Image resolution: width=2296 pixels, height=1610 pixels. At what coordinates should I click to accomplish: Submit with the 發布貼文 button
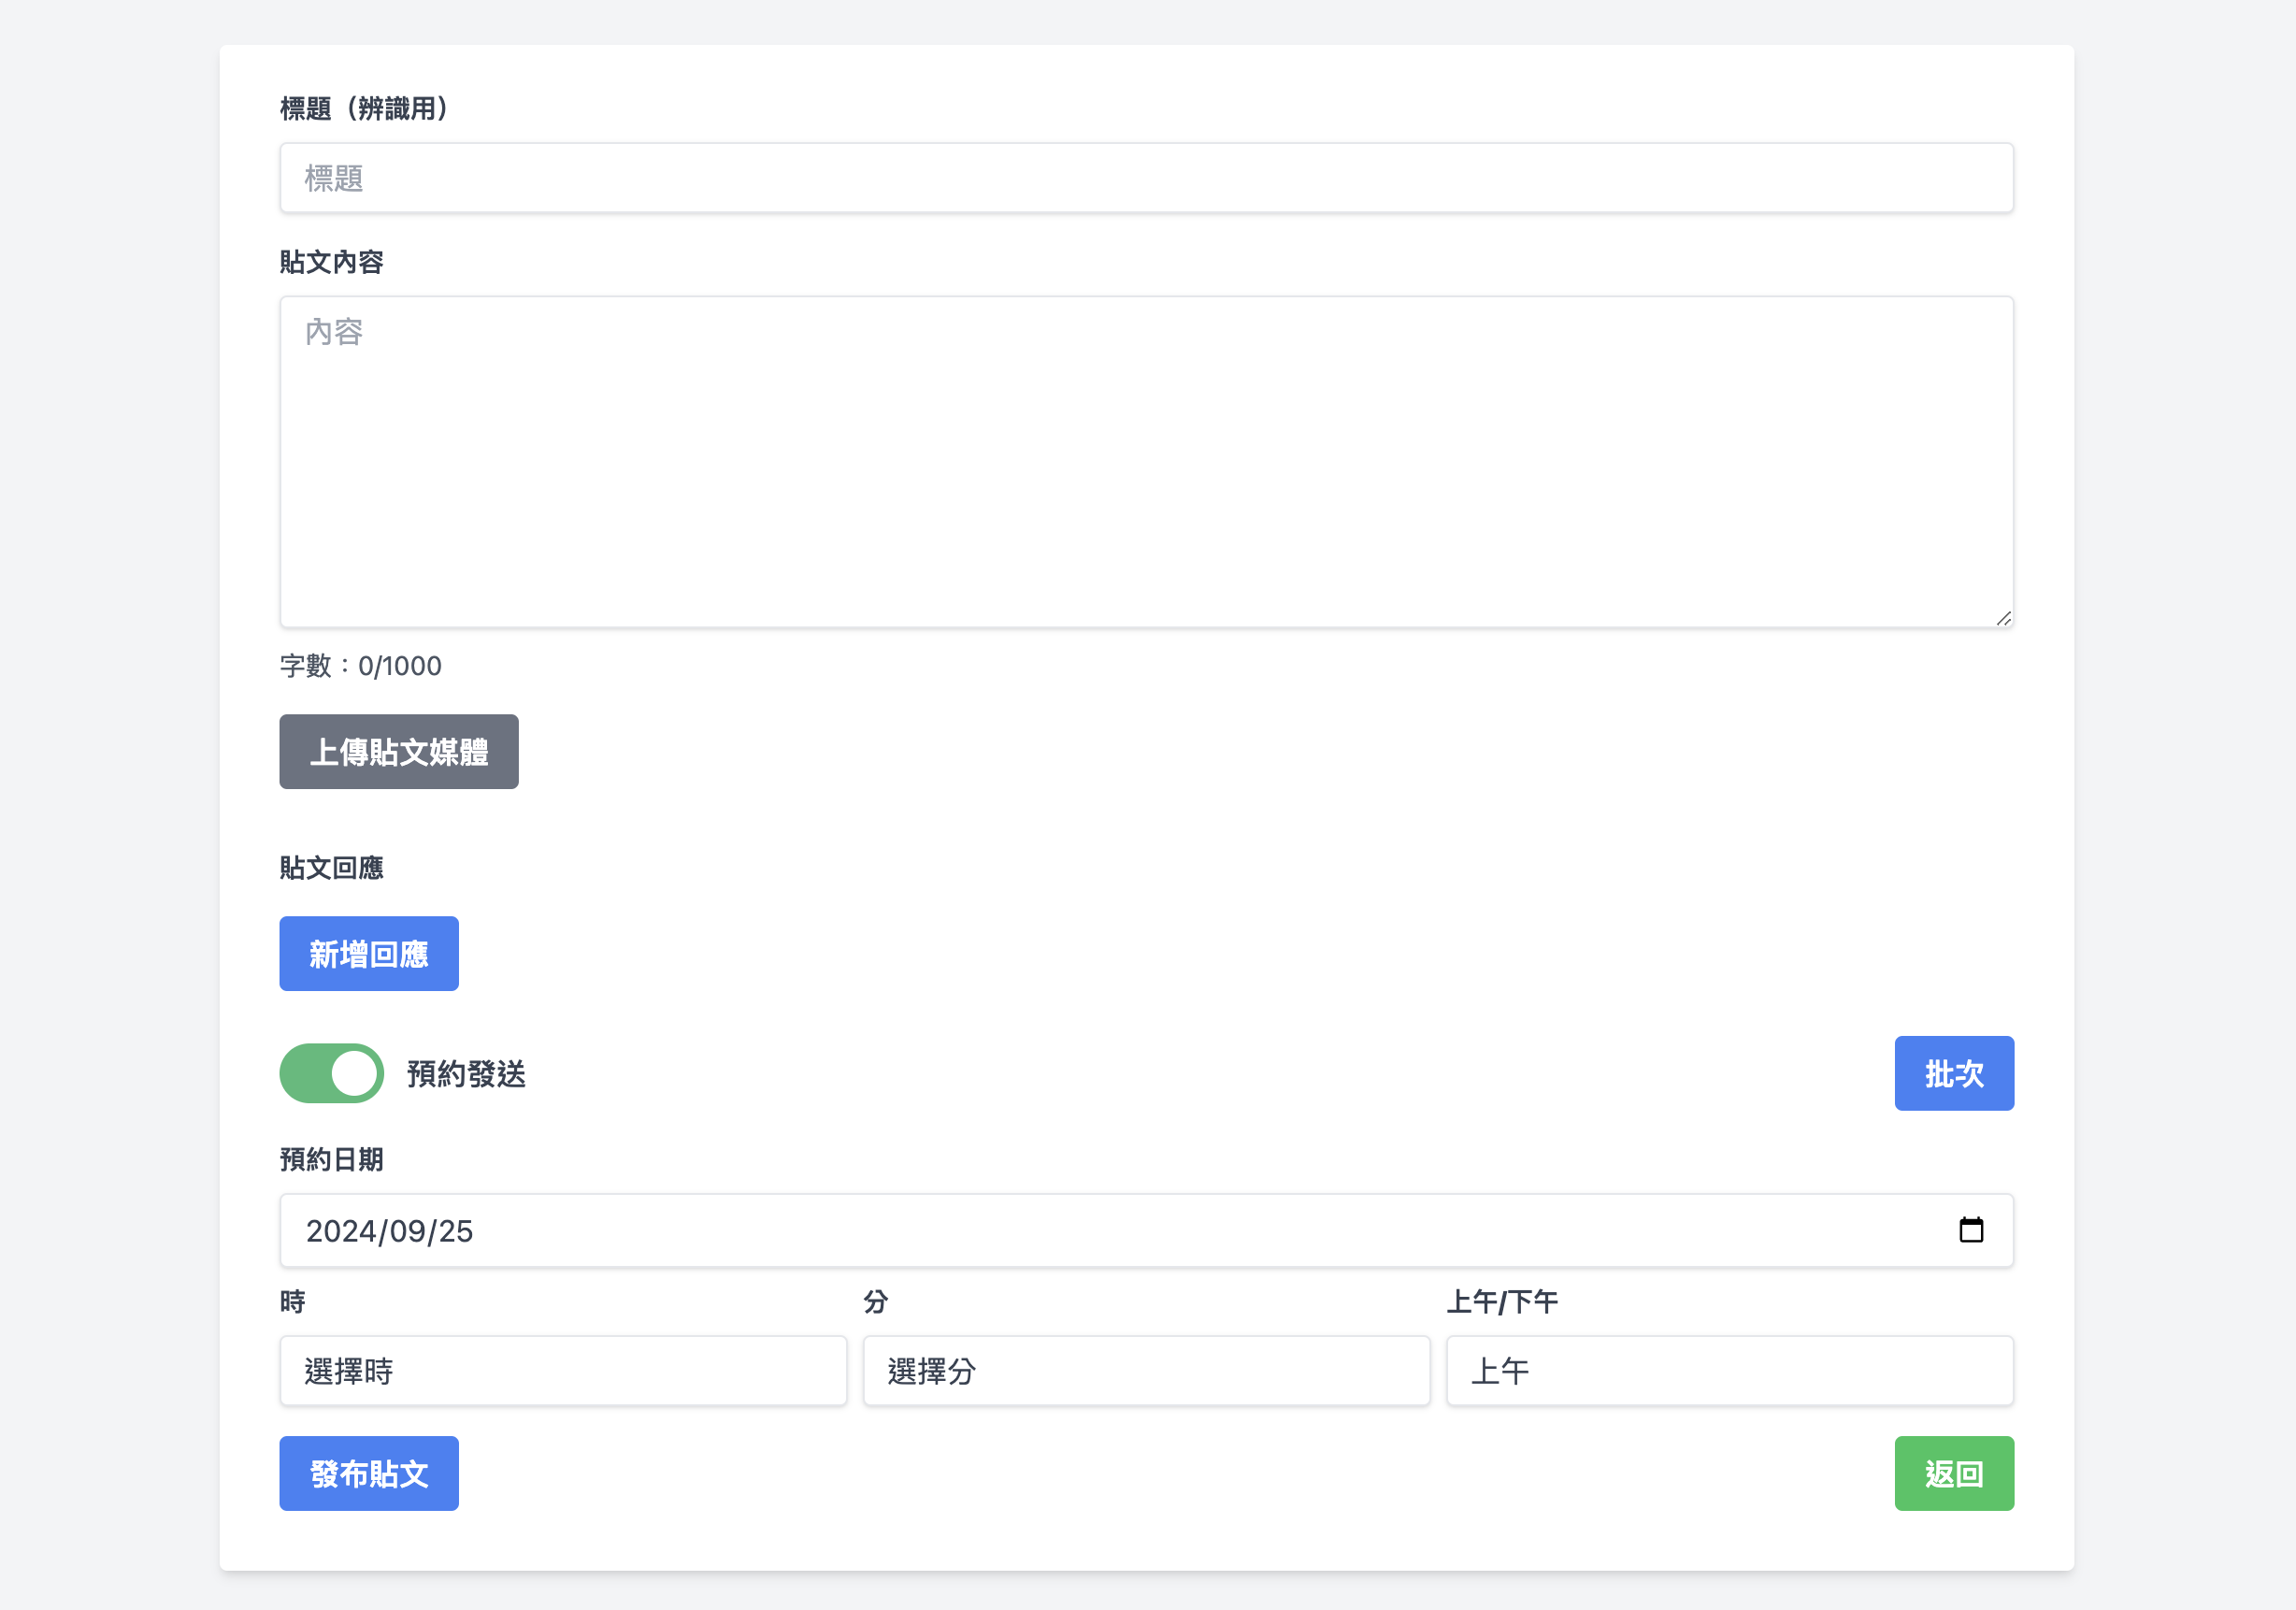tap(368, 1474)
